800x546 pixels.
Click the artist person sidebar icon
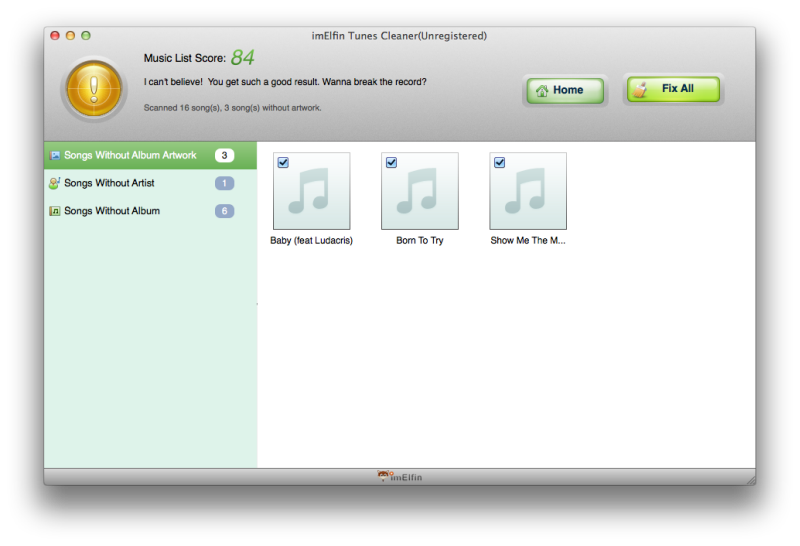click(x=55, y=183)
